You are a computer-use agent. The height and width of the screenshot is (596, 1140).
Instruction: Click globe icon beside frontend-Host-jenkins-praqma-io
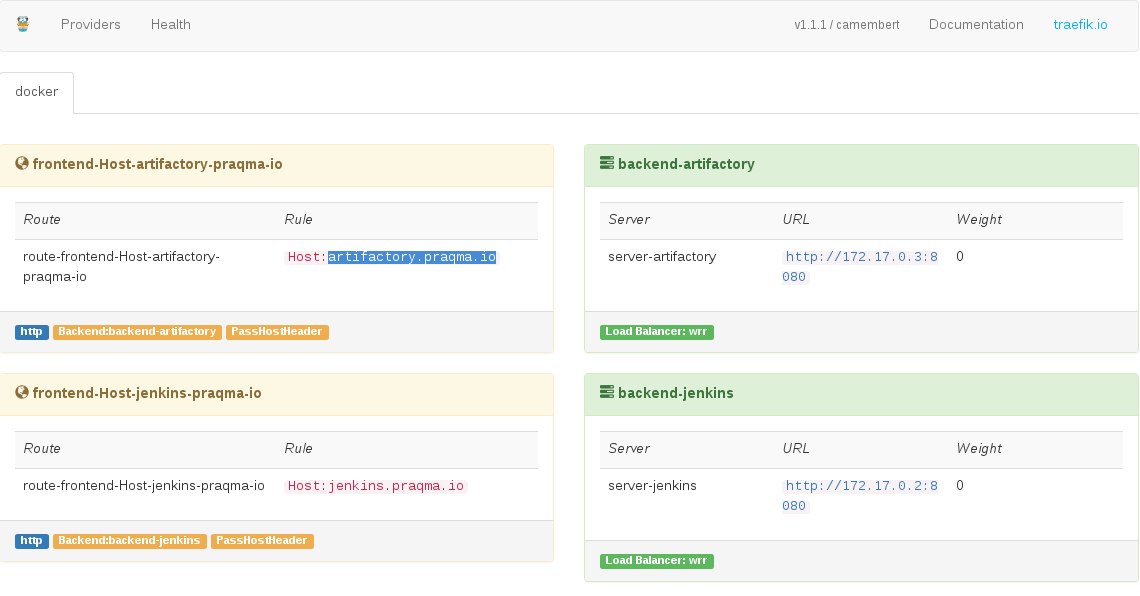(22, 393)
